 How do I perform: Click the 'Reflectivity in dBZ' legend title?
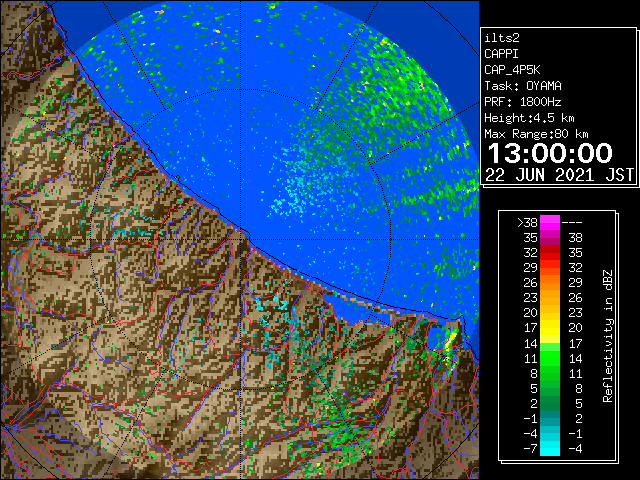(607, 336)
